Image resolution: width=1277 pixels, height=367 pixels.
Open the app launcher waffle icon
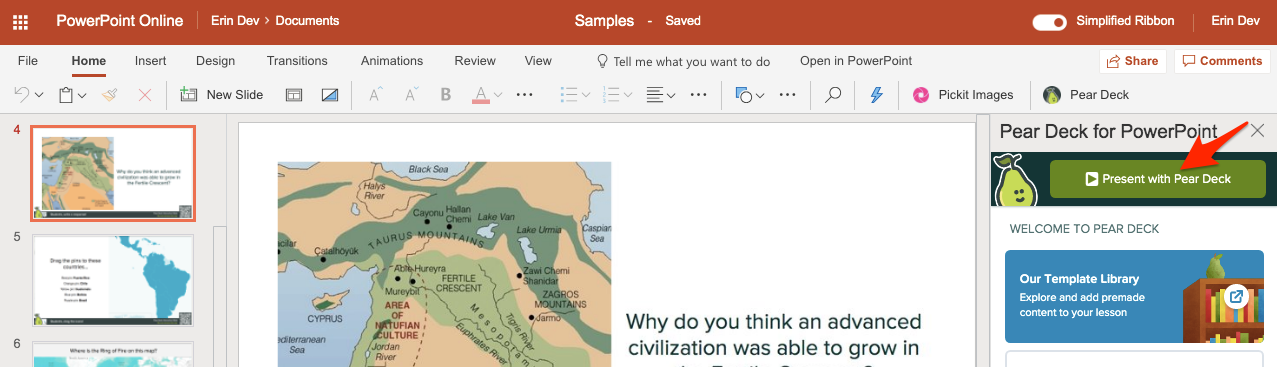coord(20,21)
